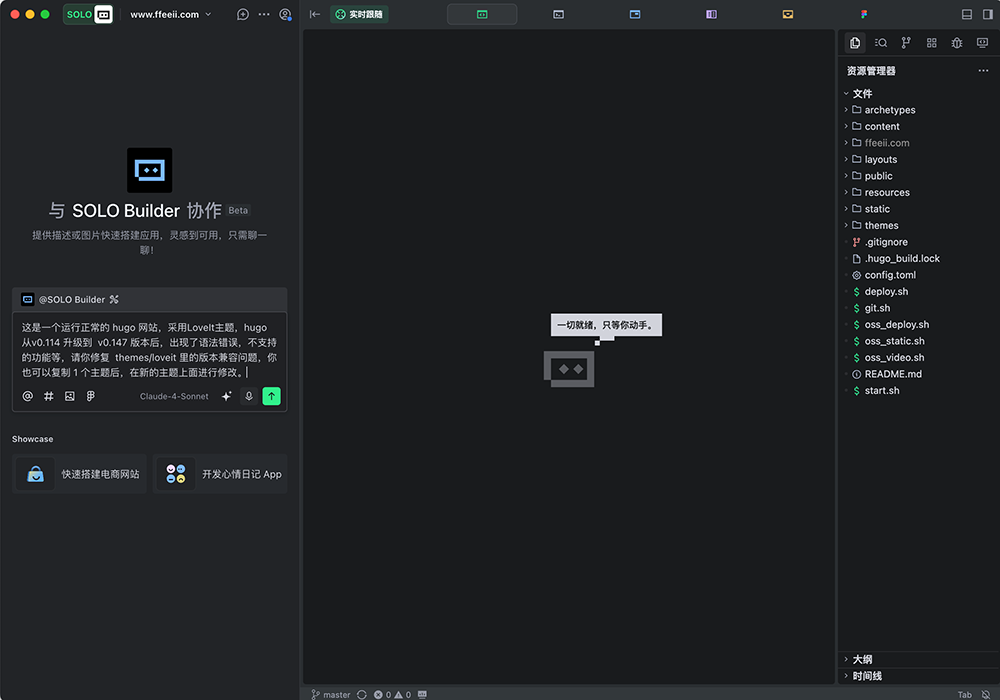Collapse the left sidebar with arrow toggle
Image resolution: width=1000 pixels, height=700 pixels.
tap(314, 14)
